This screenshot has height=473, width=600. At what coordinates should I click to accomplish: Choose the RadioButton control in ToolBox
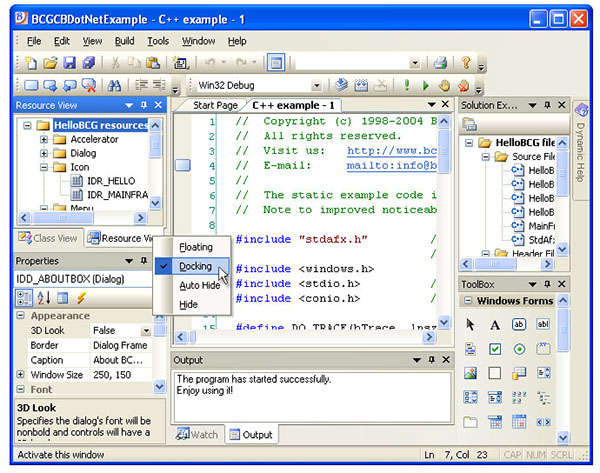(519, 349)
